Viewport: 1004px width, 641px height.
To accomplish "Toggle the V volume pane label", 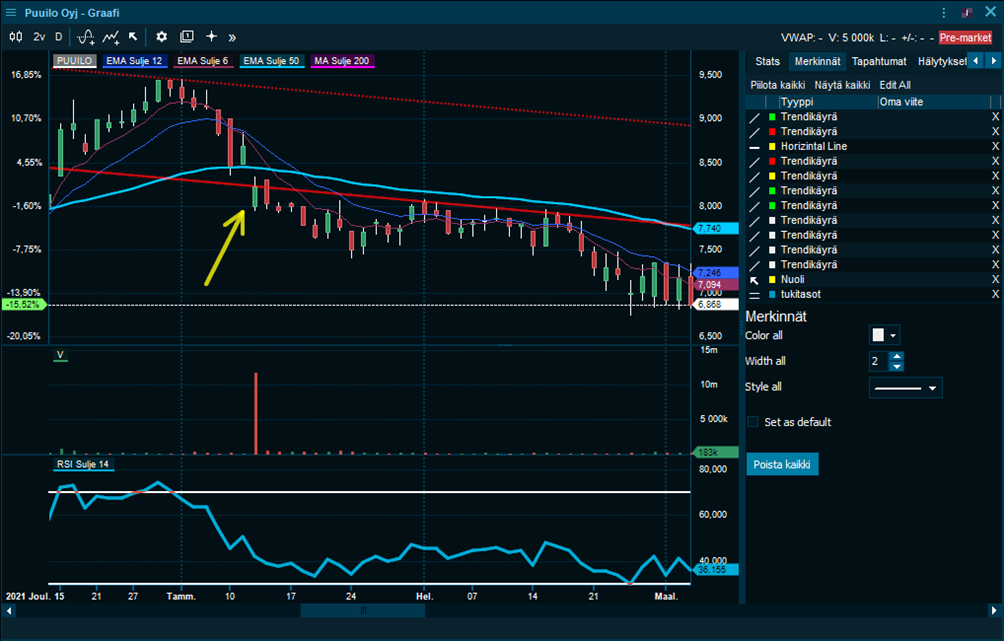I will point(60,355).
